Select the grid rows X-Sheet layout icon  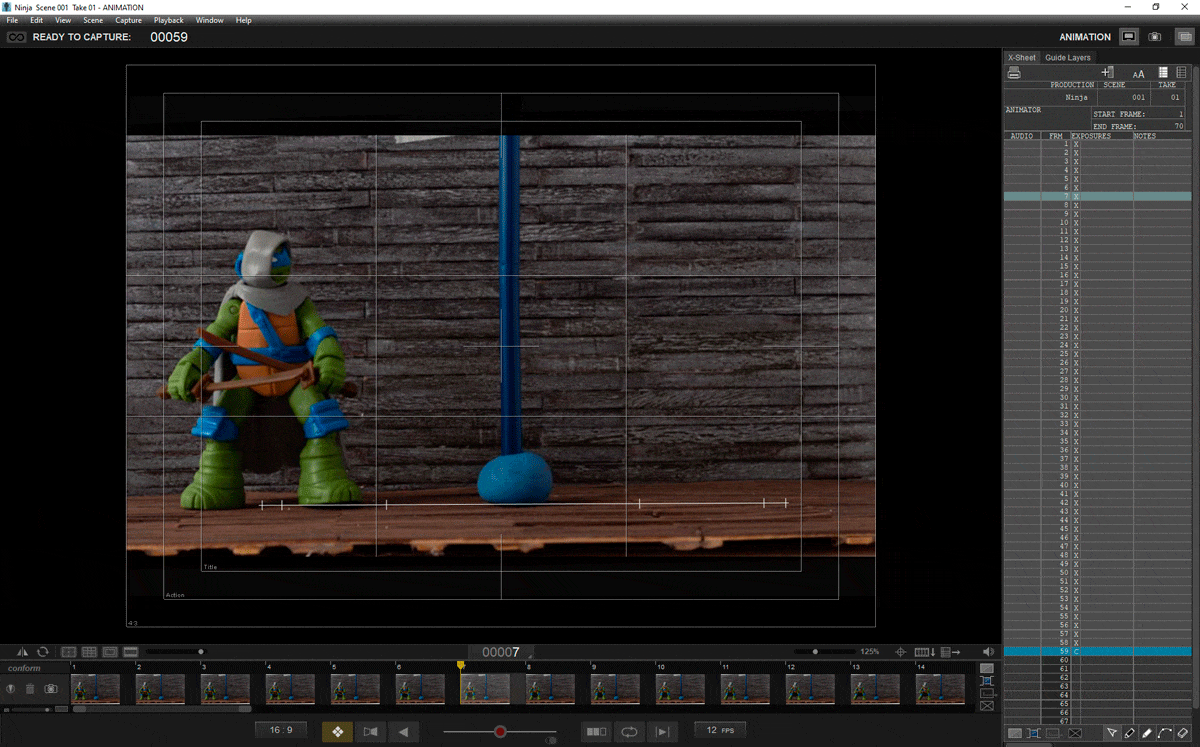1182,73
